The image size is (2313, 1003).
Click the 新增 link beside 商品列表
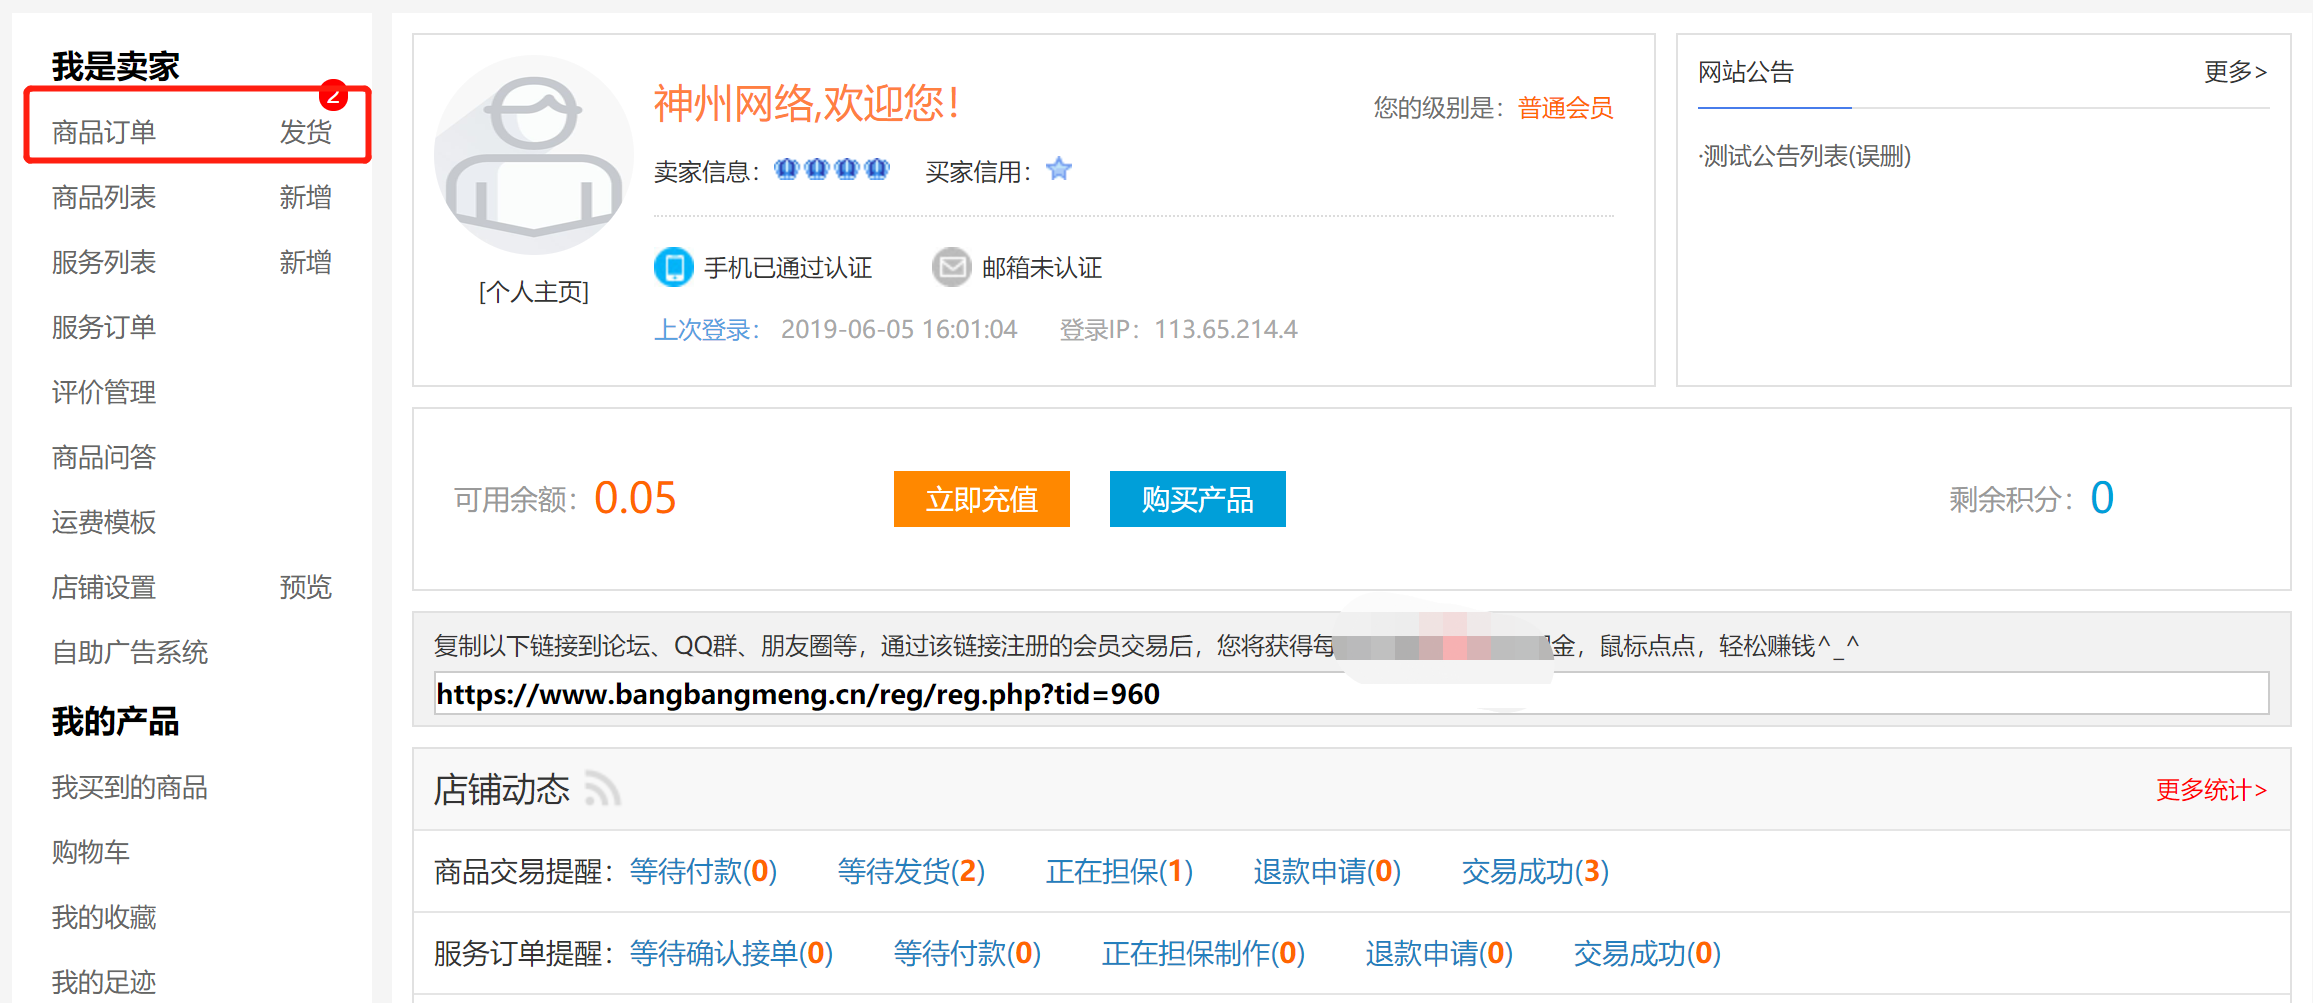click(305, 197)
